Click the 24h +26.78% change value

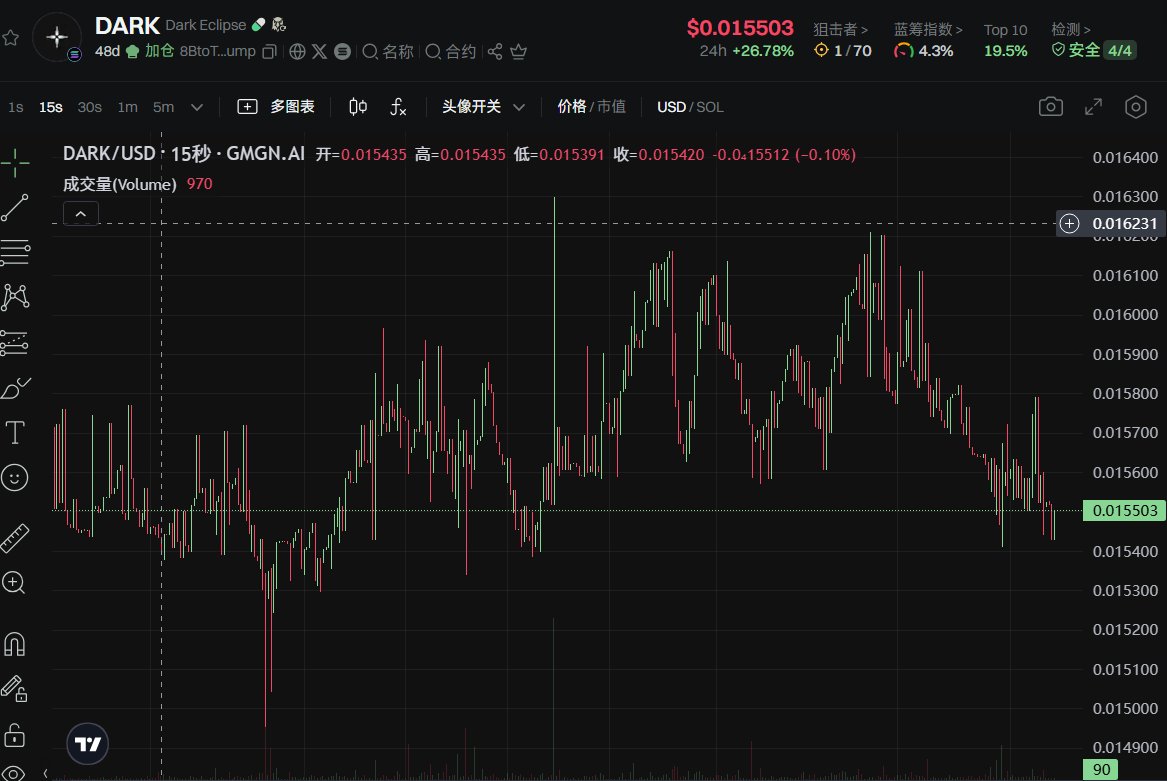pyautogui.click(x=746, y=51)
